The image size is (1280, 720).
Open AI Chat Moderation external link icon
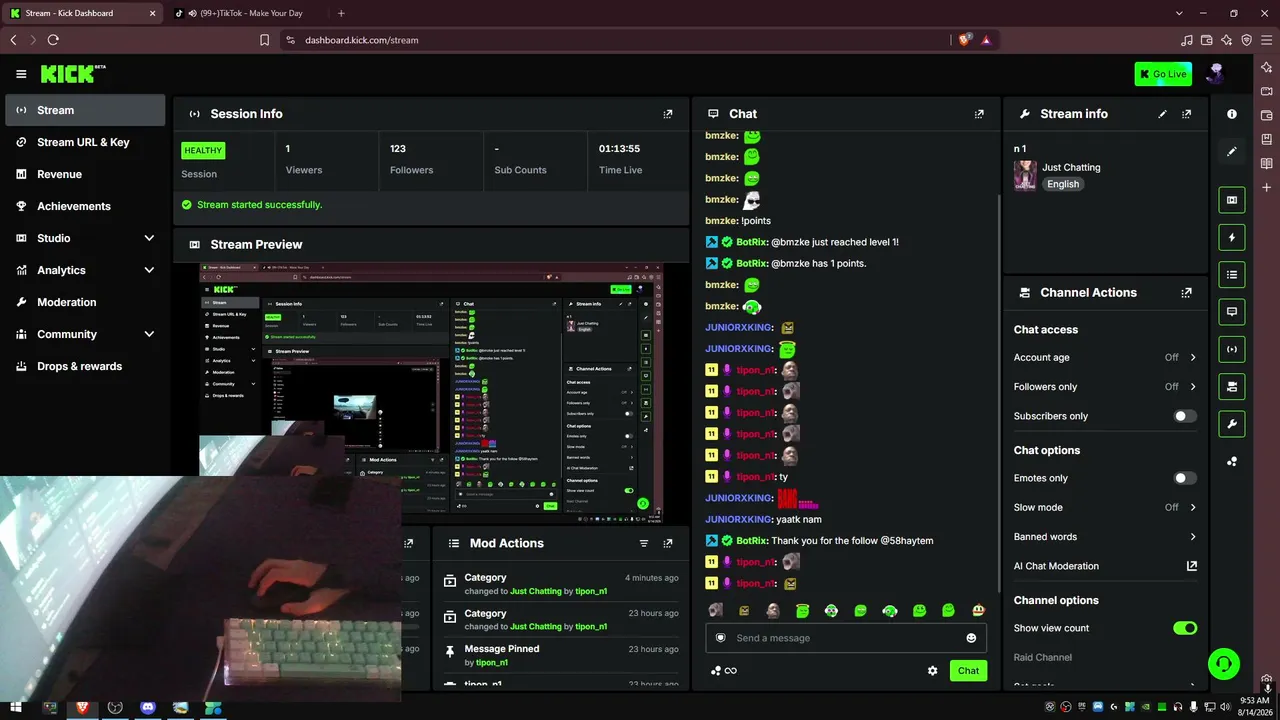[1192, 566]
